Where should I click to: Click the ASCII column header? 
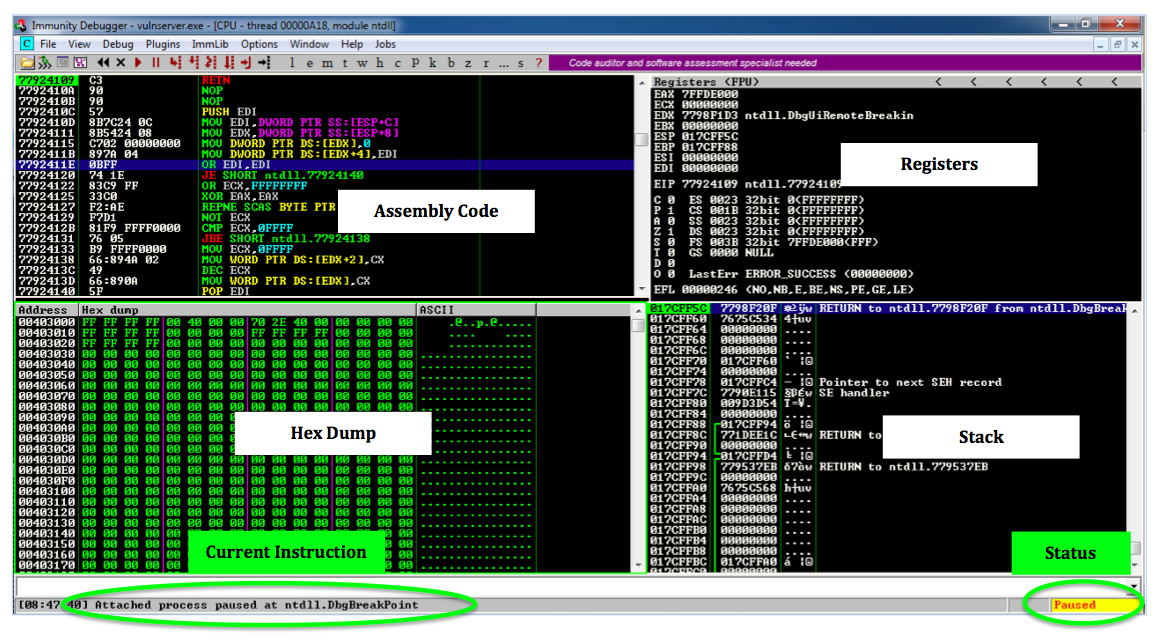coord(476,310)
